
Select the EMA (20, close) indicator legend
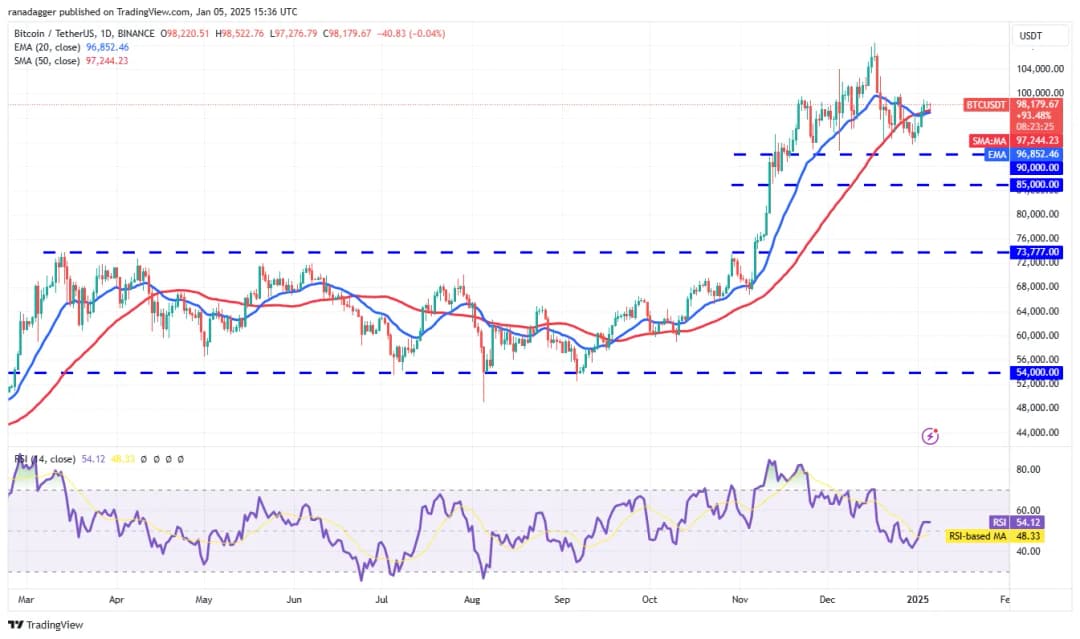tap(68, 47)
